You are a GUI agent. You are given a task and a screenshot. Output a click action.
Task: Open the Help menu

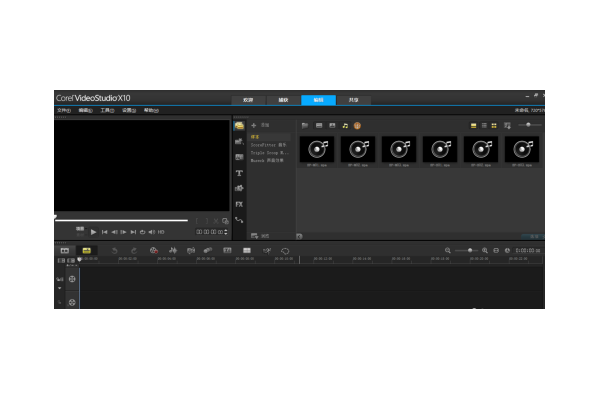point(151,110)
